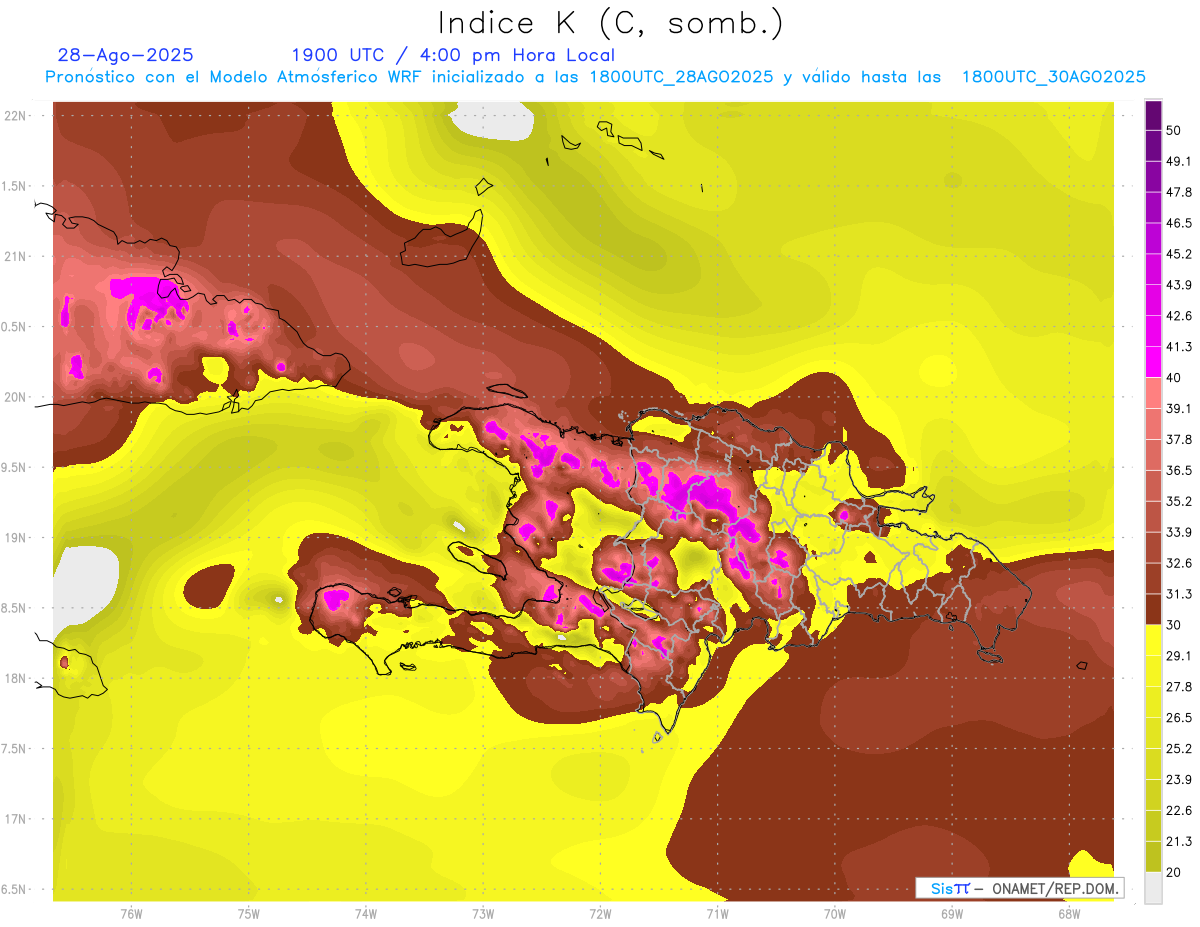Screen dimensions: 1200x927
Task: Click the colorbar label '26.5'
Action: [1178, 718]
